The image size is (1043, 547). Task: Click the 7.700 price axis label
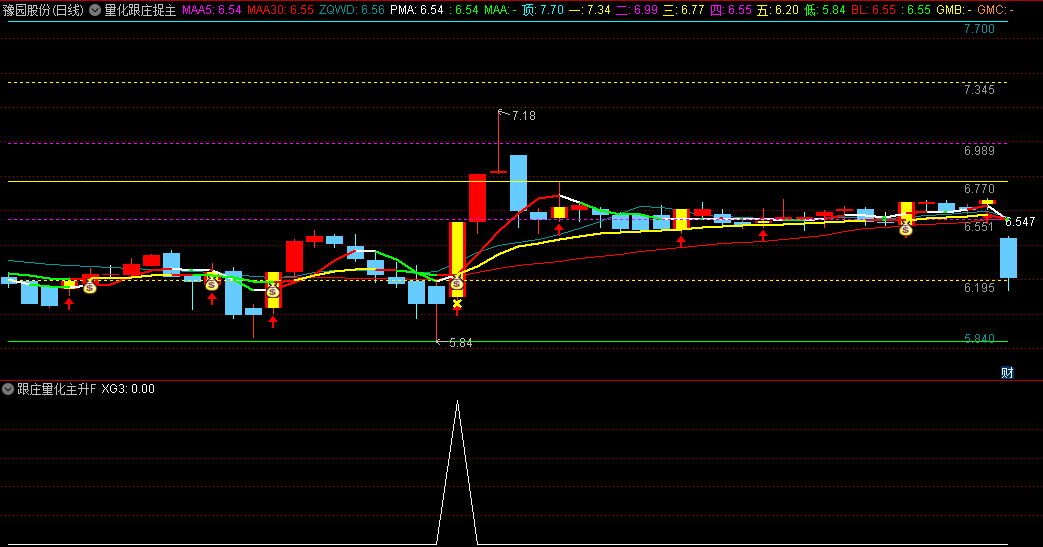coord(979,30)
